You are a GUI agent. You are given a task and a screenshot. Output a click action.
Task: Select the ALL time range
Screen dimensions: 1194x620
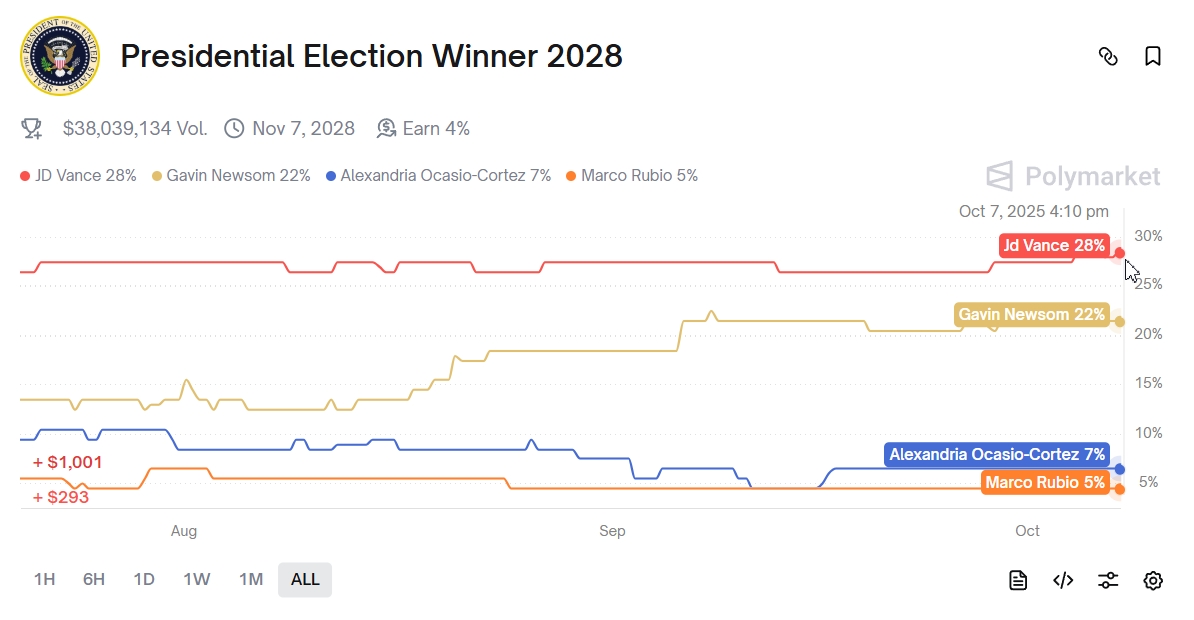[305, 579]
